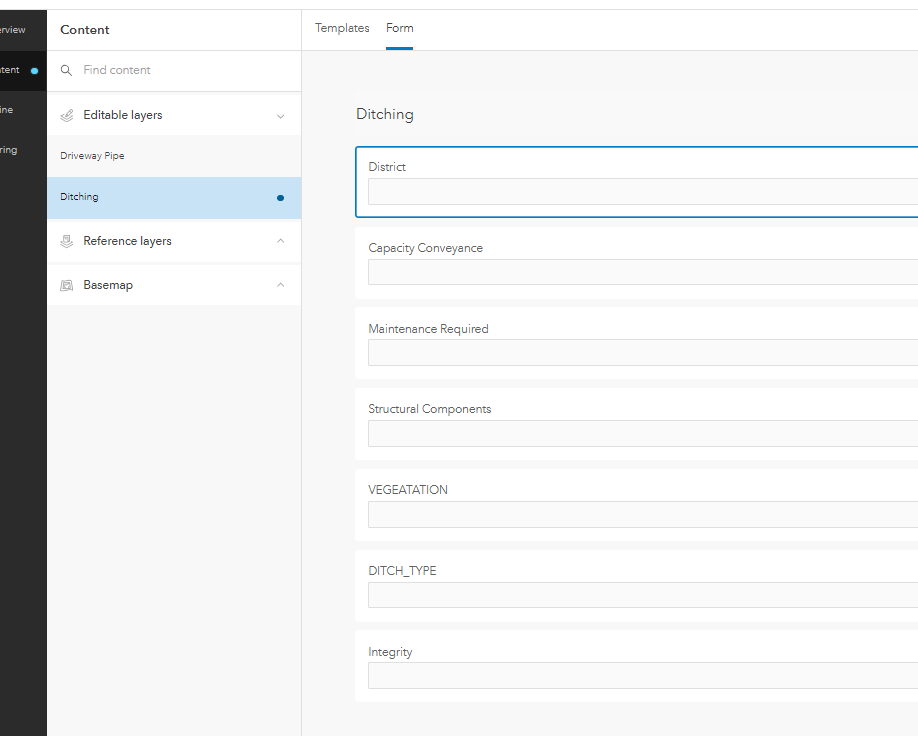The width and height of the screenshot is (918, 736).
Task: Go to the Overview sidebar item
Action: point(13,30)
